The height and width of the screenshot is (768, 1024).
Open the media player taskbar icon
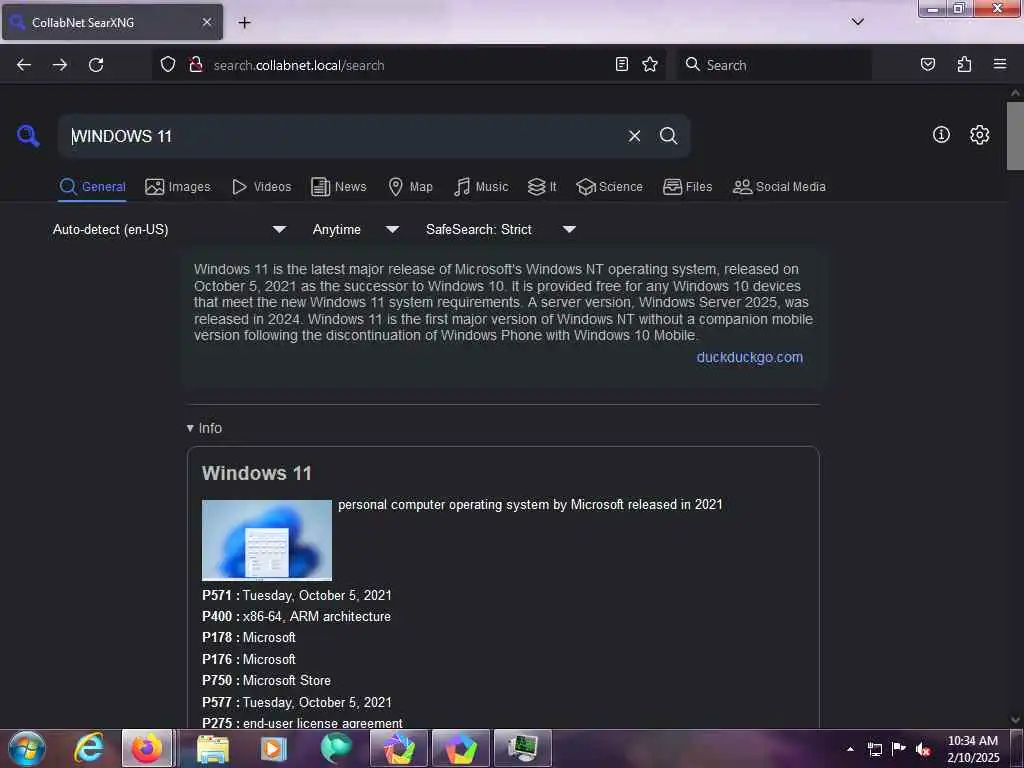point(274,748)
